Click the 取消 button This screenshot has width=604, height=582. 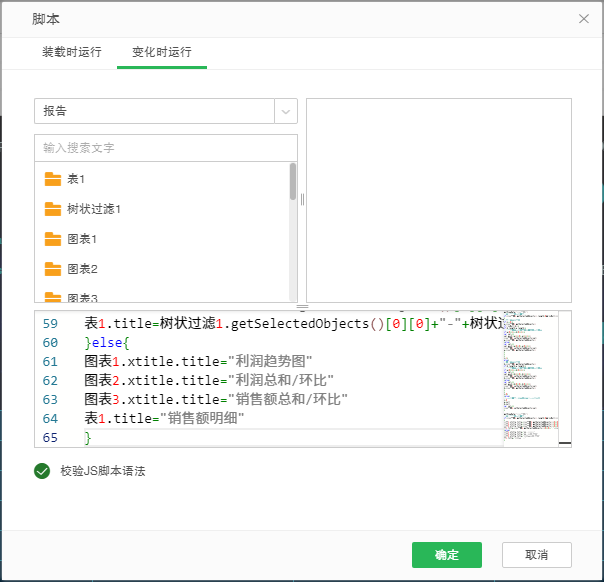click(x=537, y=555)
